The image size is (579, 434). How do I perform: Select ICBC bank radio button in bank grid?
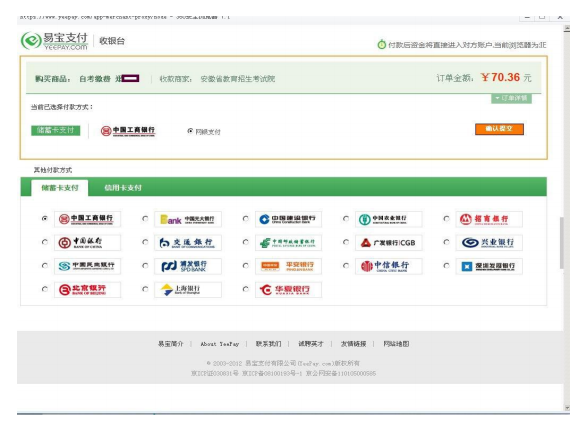[45, 219]
